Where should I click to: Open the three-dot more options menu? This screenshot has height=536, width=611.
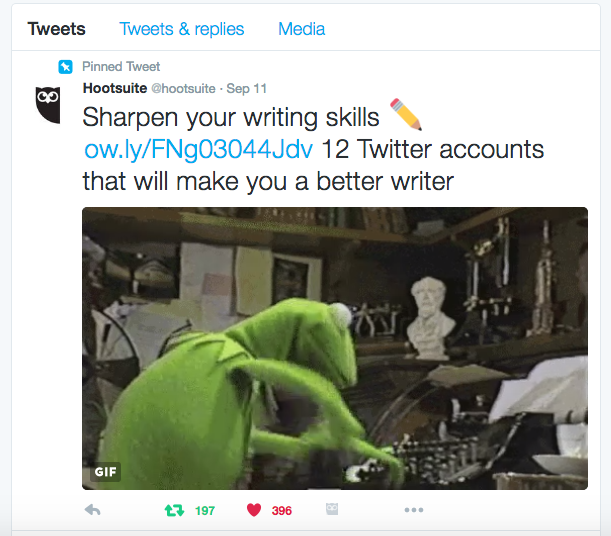pyautogui.click(x=414, y=510)
